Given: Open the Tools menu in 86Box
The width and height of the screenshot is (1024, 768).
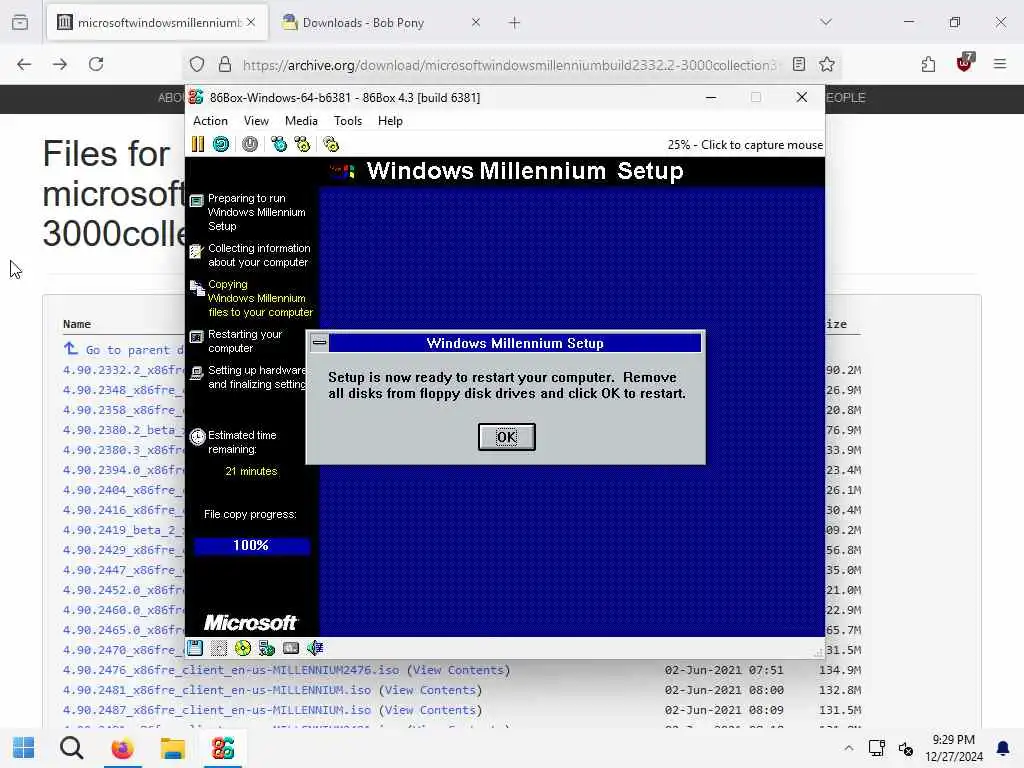Looking at the screenshot, I should 347,121.
